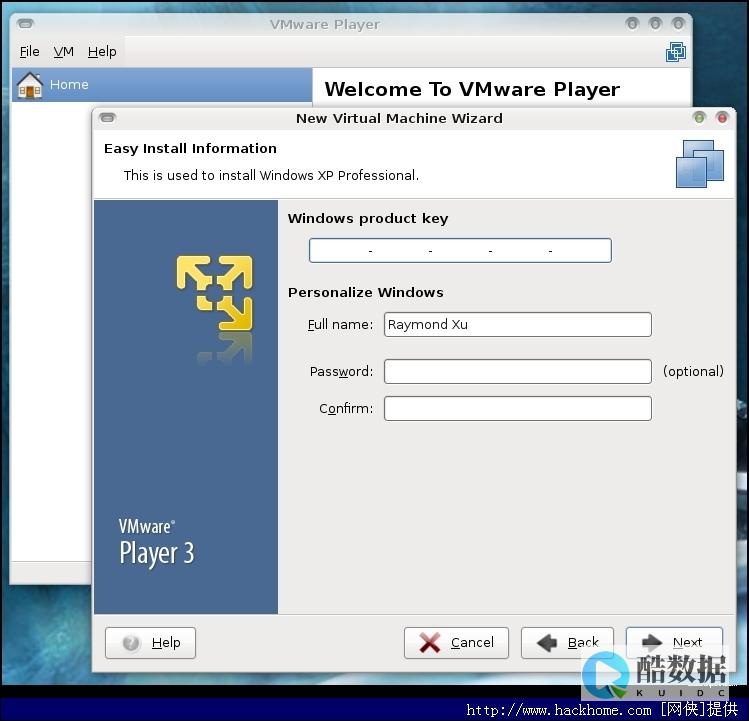This screenshot has width=749, height=721.
Task: Click the Windows product key field
Action: 460,250
